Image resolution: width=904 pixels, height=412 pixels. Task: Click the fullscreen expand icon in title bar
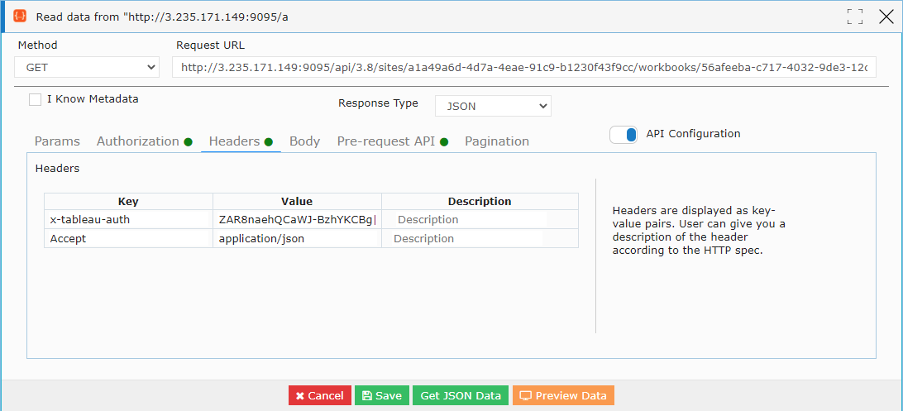point(855,17)
